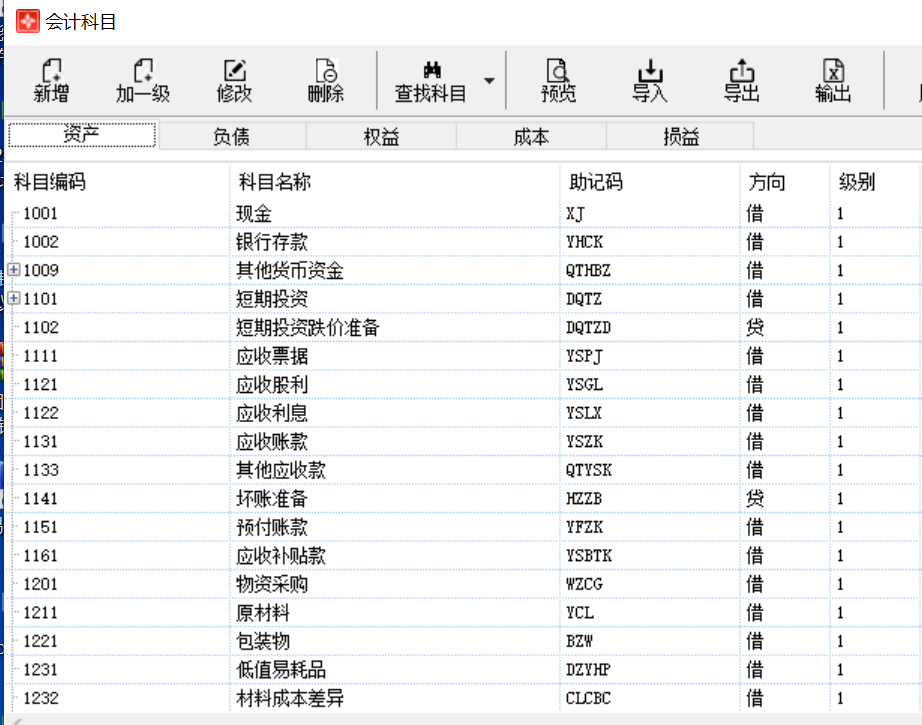The height and width of the screenshot is (725, 922).
Task: Open the 成本 tab
Action: 531,137
